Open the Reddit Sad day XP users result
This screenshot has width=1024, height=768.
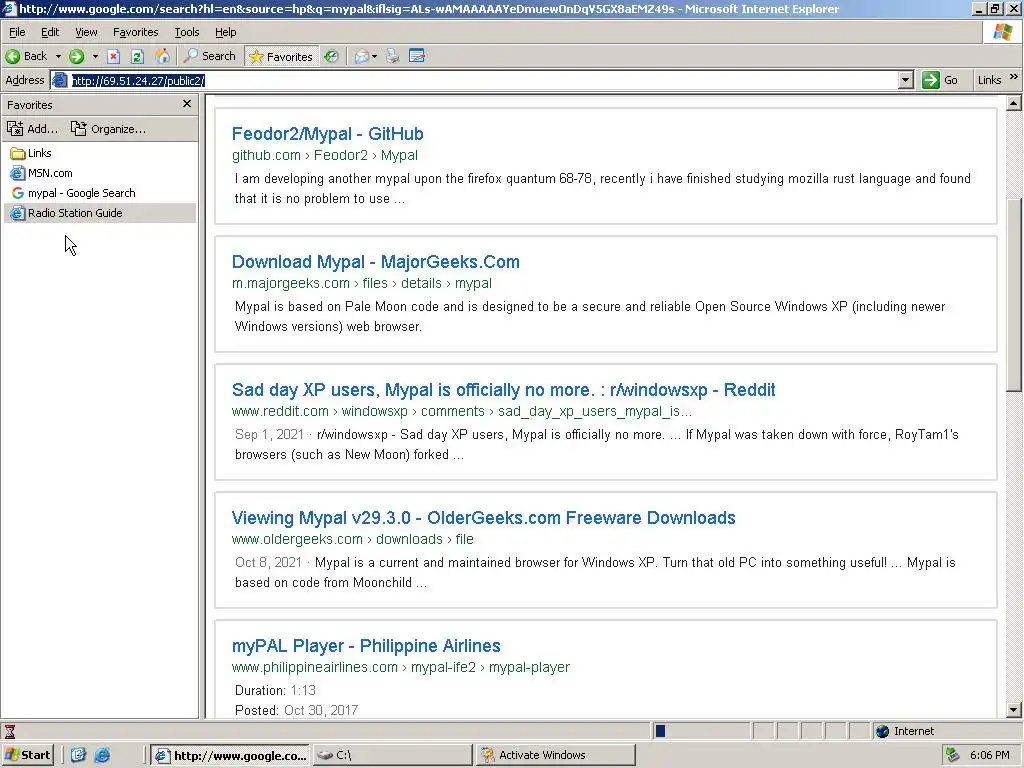coord(504,390)
